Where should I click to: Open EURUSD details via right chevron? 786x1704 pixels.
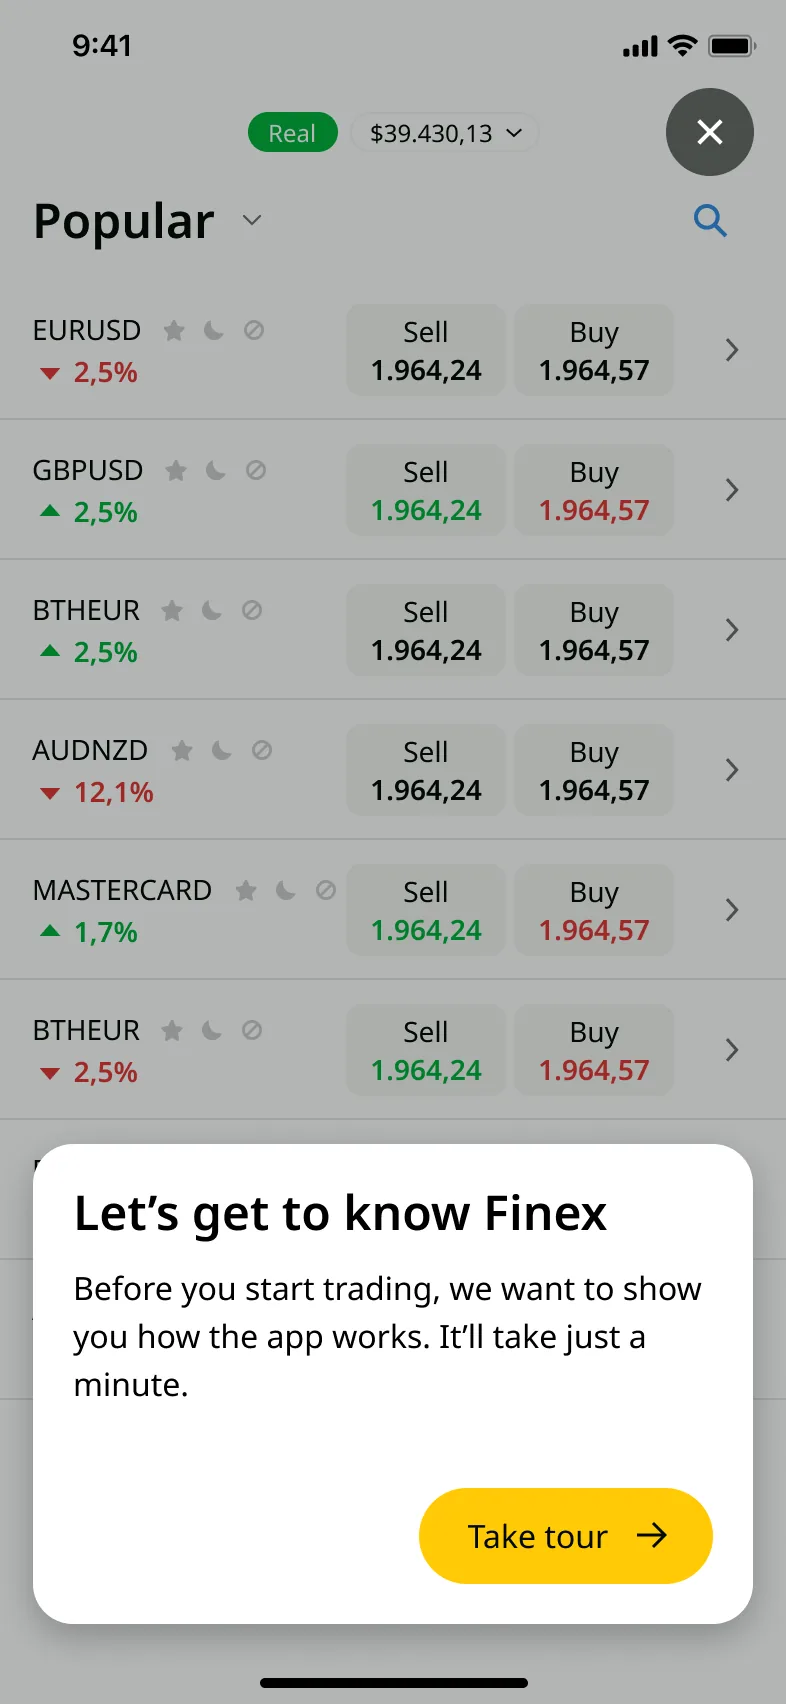732,350
